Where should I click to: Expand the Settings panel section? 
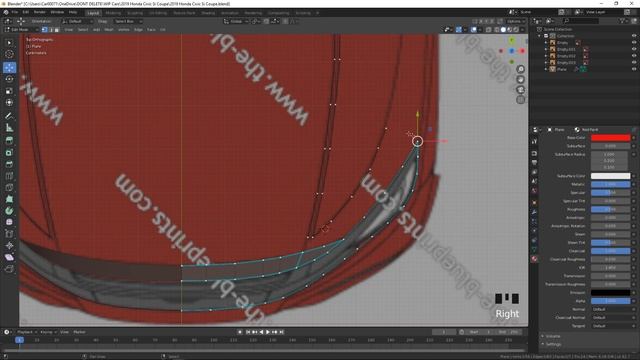click(x=553, y=344)
